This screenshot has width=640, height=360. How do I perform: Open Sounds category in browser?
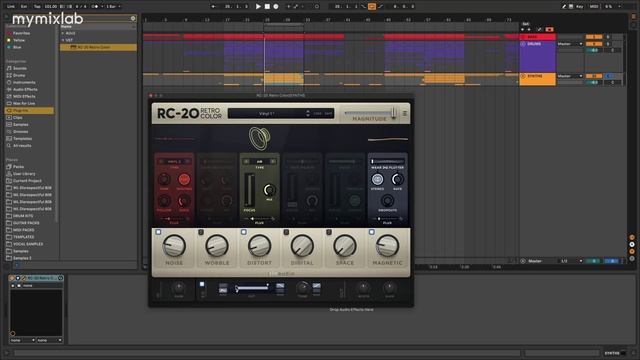pyautogui.click(x=20, y=68)
